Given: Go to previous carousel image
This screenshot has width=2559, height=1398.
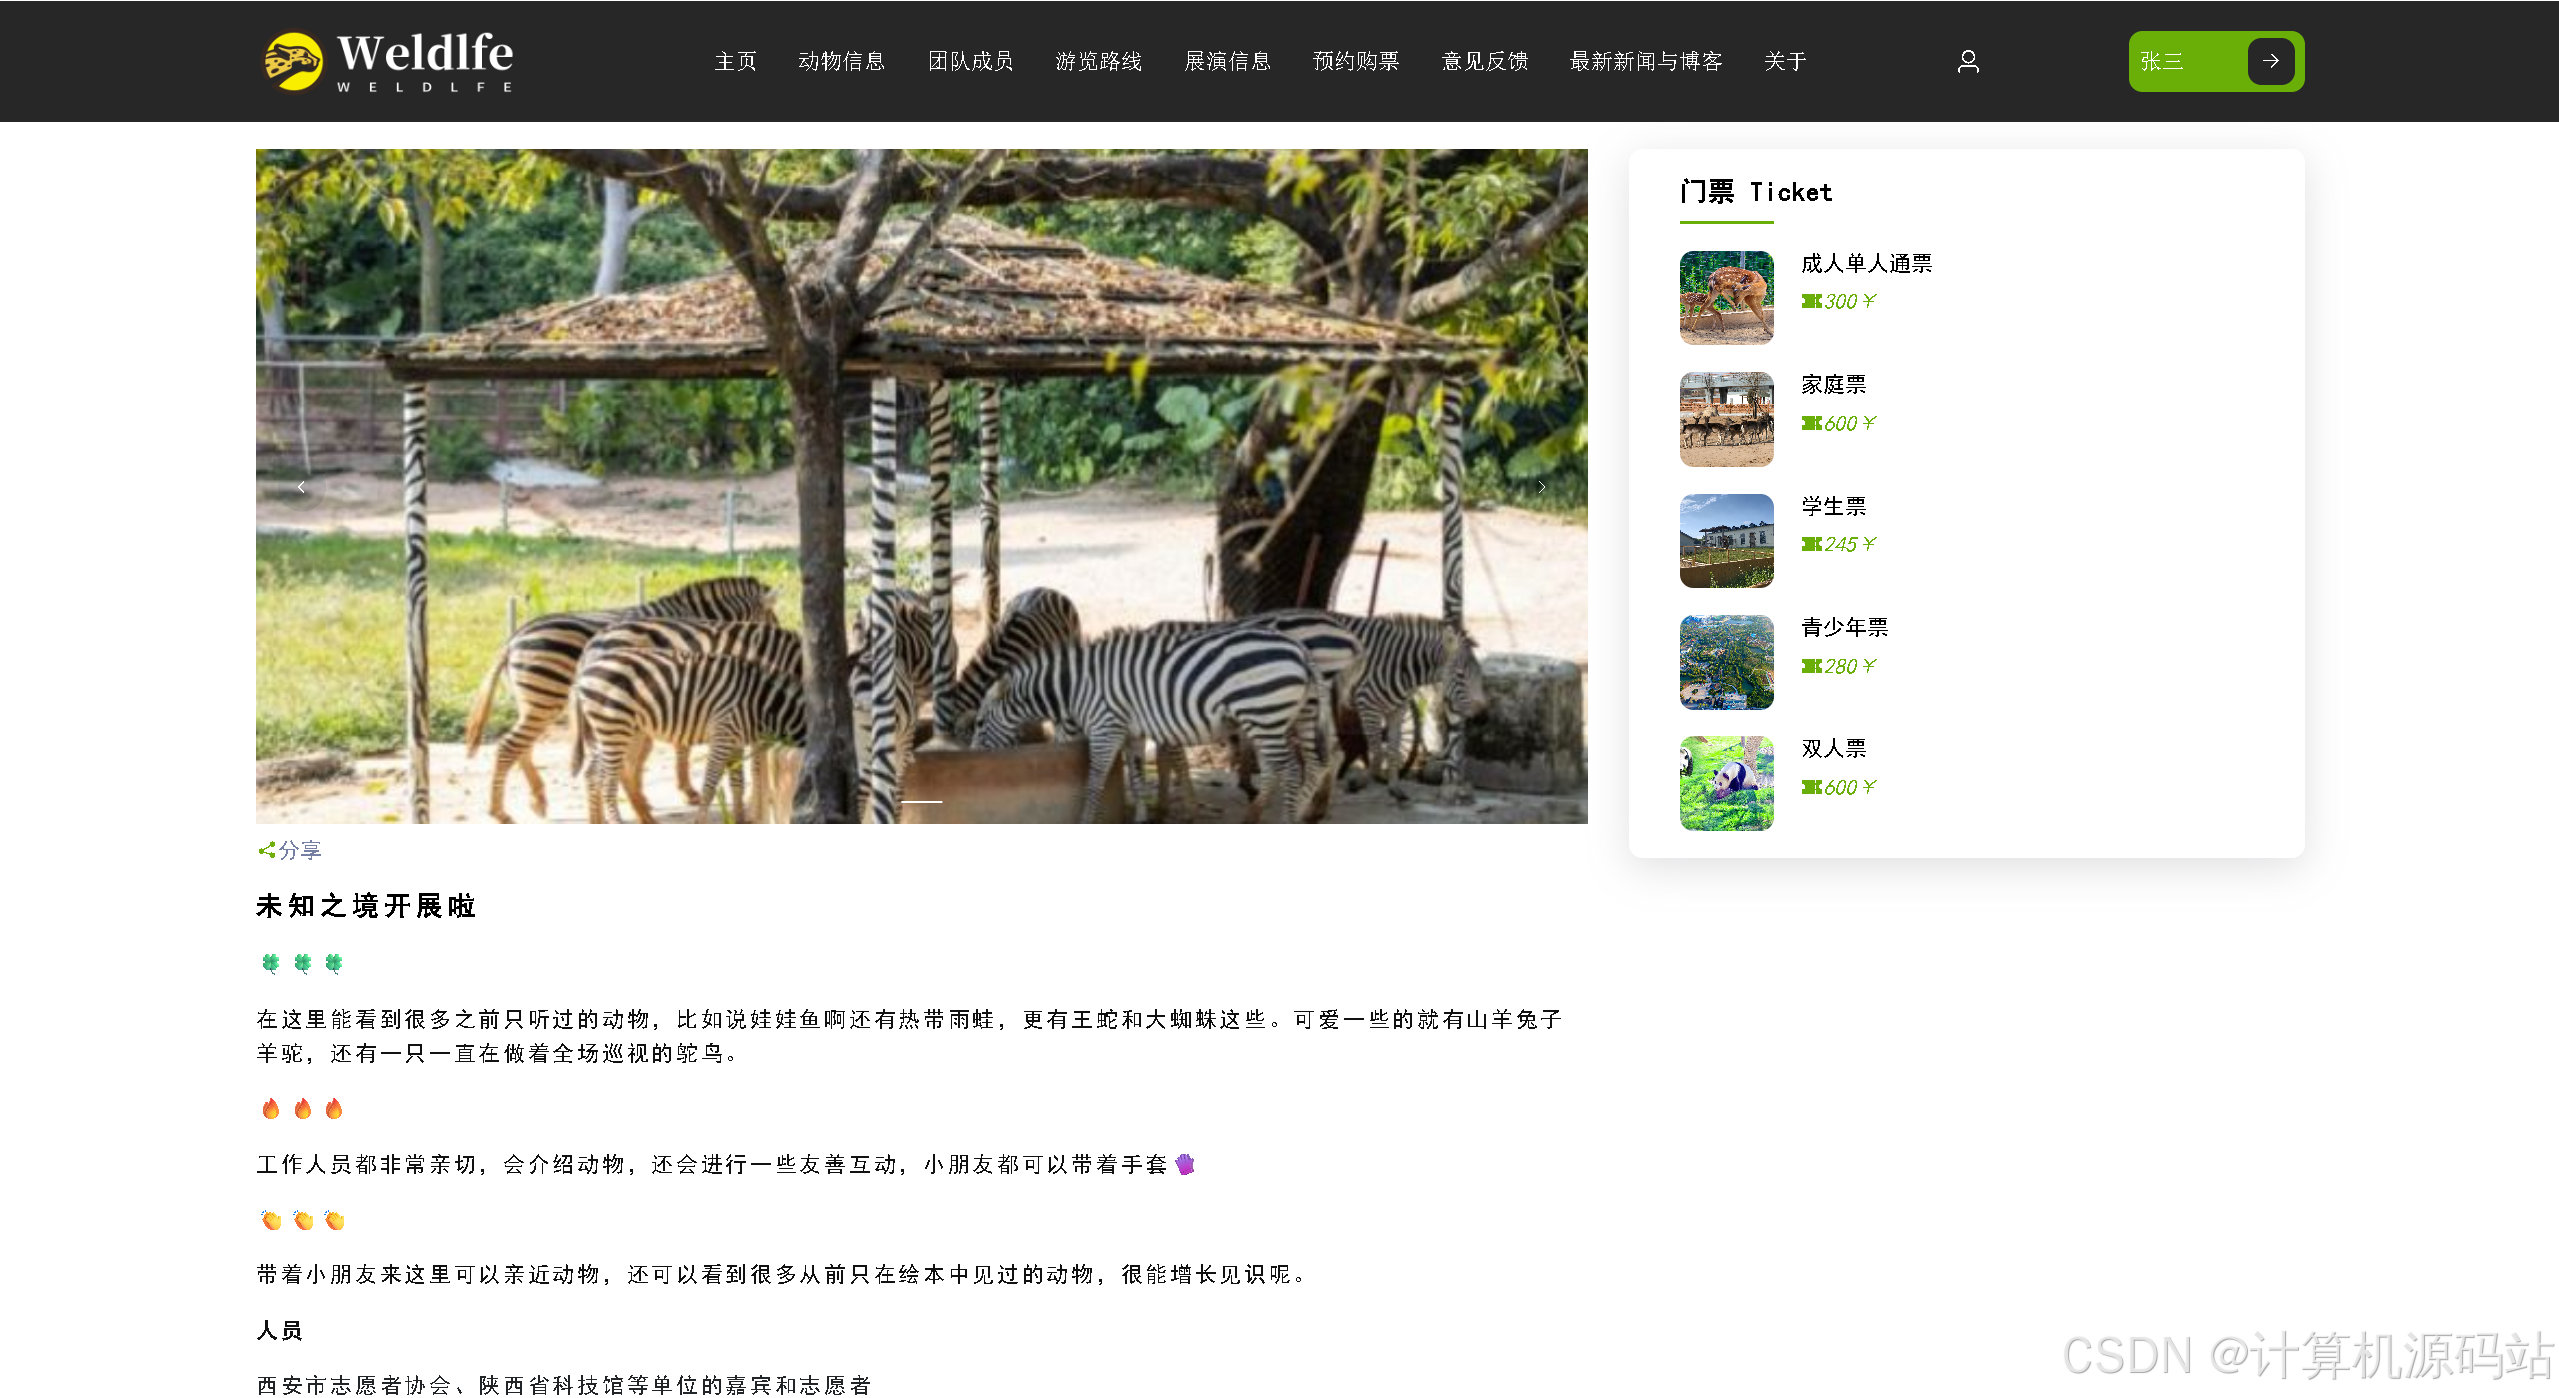Looking at the screenshot, I should pyautogui.click(x=301, y=487).
